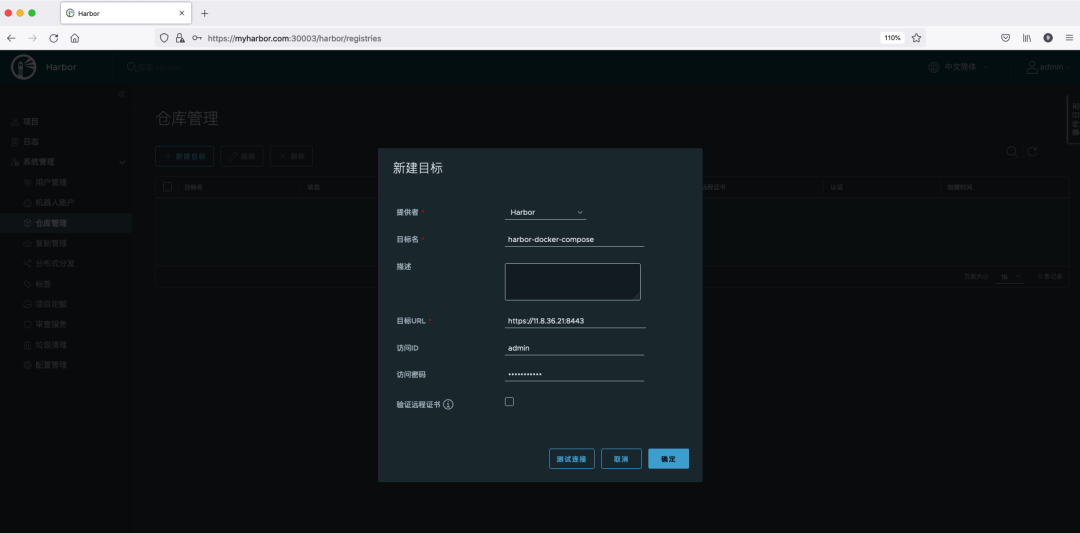Click the saved-login key icon in the address bar
Screen dimensions: 1080x533
[x=197, y=39]
